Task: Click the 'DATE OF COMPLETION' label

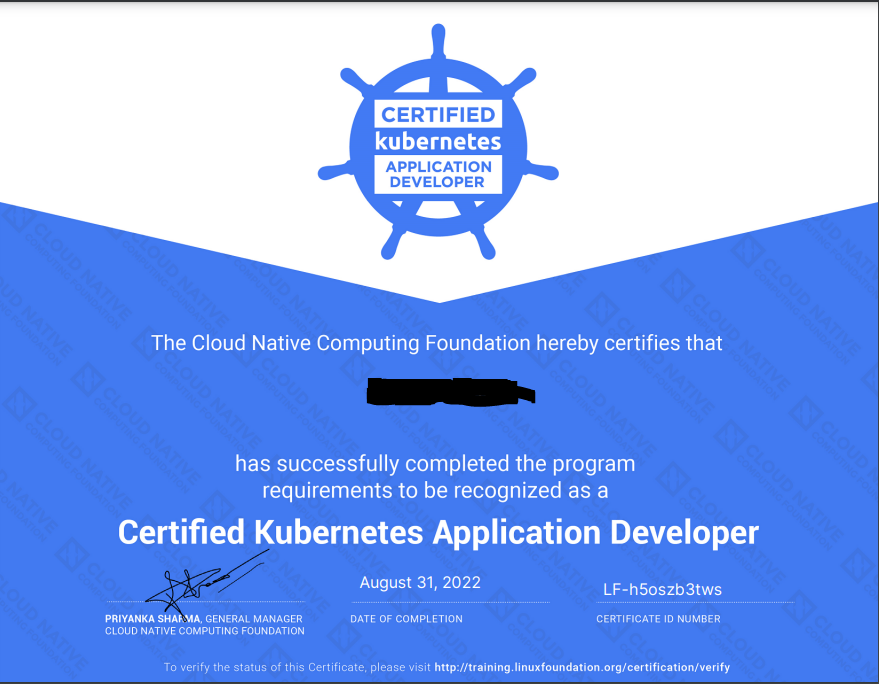Action: pyautogui.click(x=406, y=619)
